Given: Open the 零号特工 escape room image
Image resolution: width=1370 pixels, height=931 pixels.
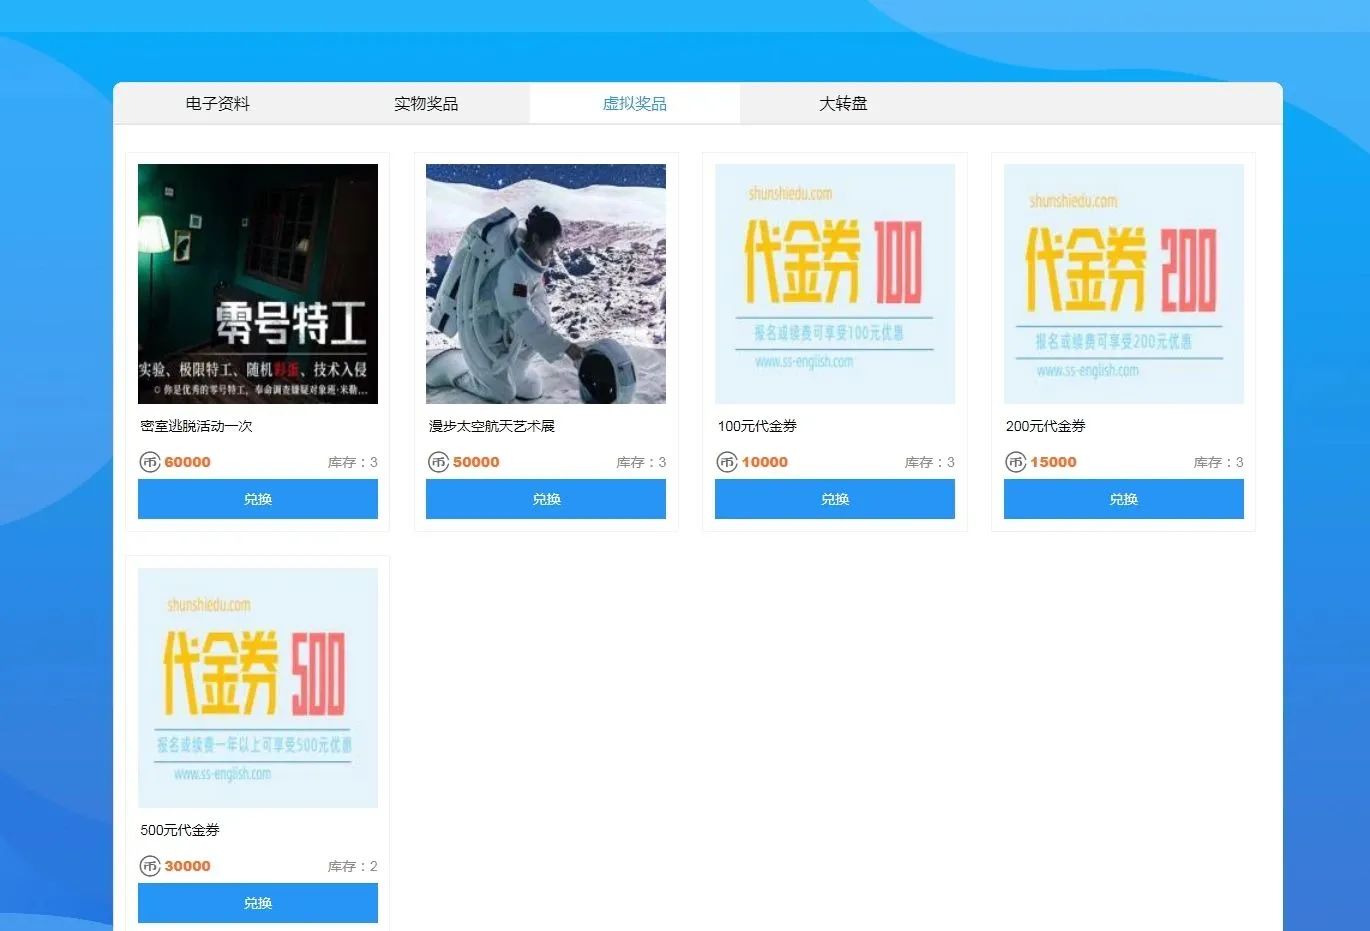Looking at the screenshot, I should point(258,284).
